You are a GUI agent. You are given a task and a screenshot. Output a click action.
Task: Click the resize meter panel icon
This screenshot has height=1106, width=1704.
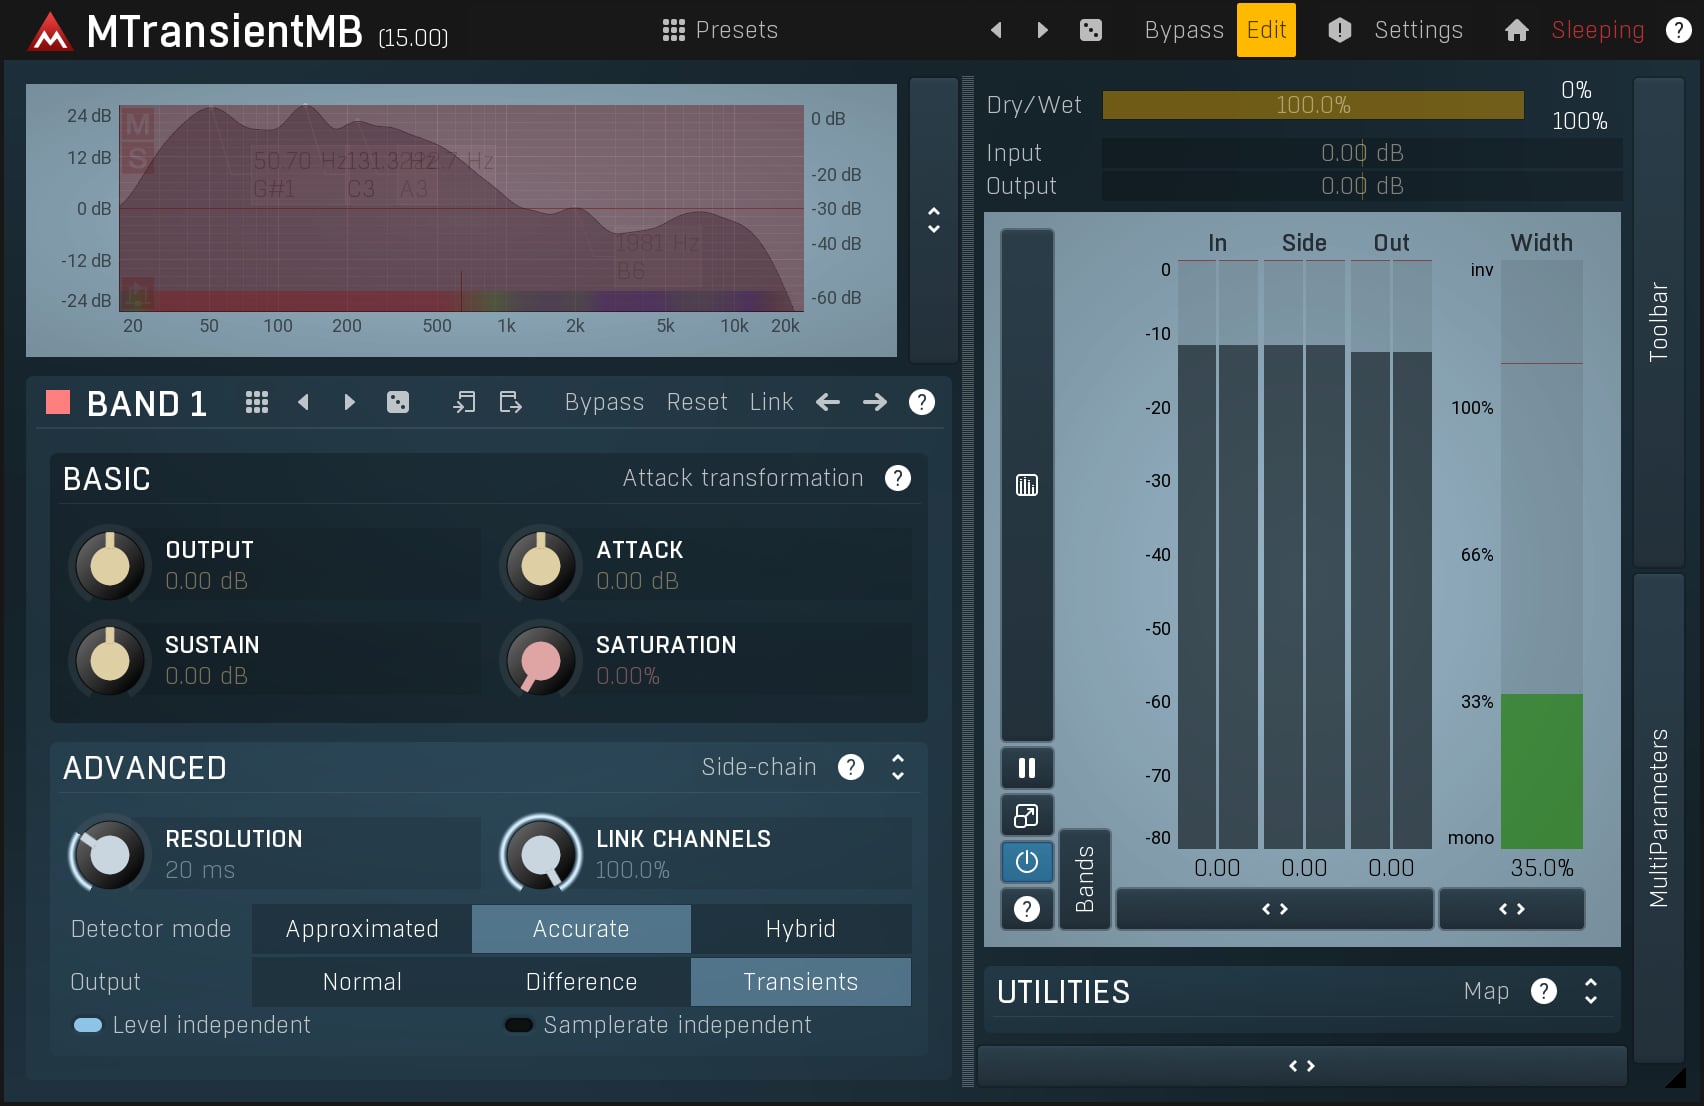1026,814
